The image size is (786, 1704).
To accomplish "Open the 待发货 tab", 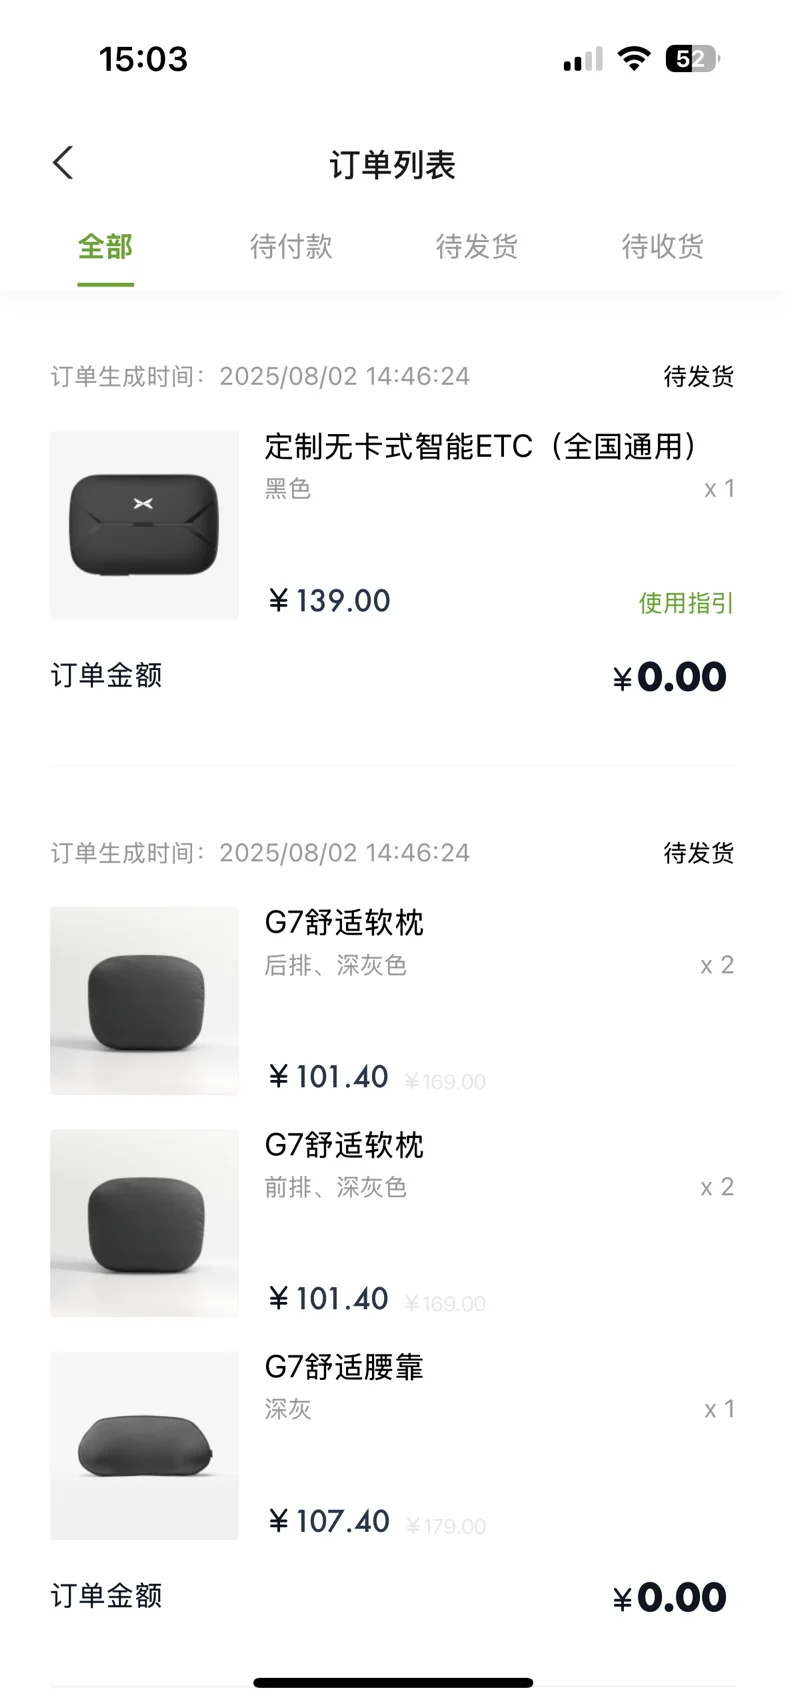I will click(477, 247).
